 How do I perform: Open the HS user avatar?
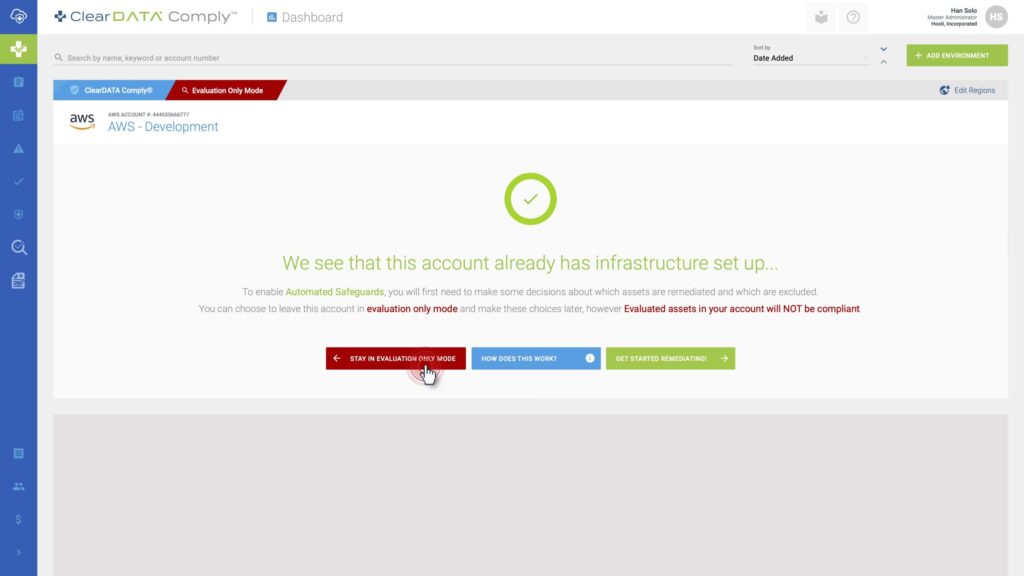coord(997,17)
